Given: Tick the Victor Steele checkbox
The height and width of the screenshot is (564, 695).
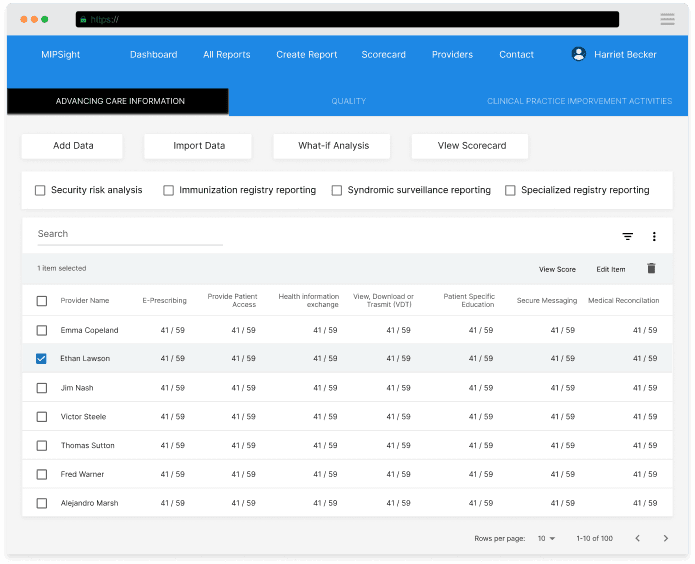Looking at the screenshot, I should pos(42,417).
